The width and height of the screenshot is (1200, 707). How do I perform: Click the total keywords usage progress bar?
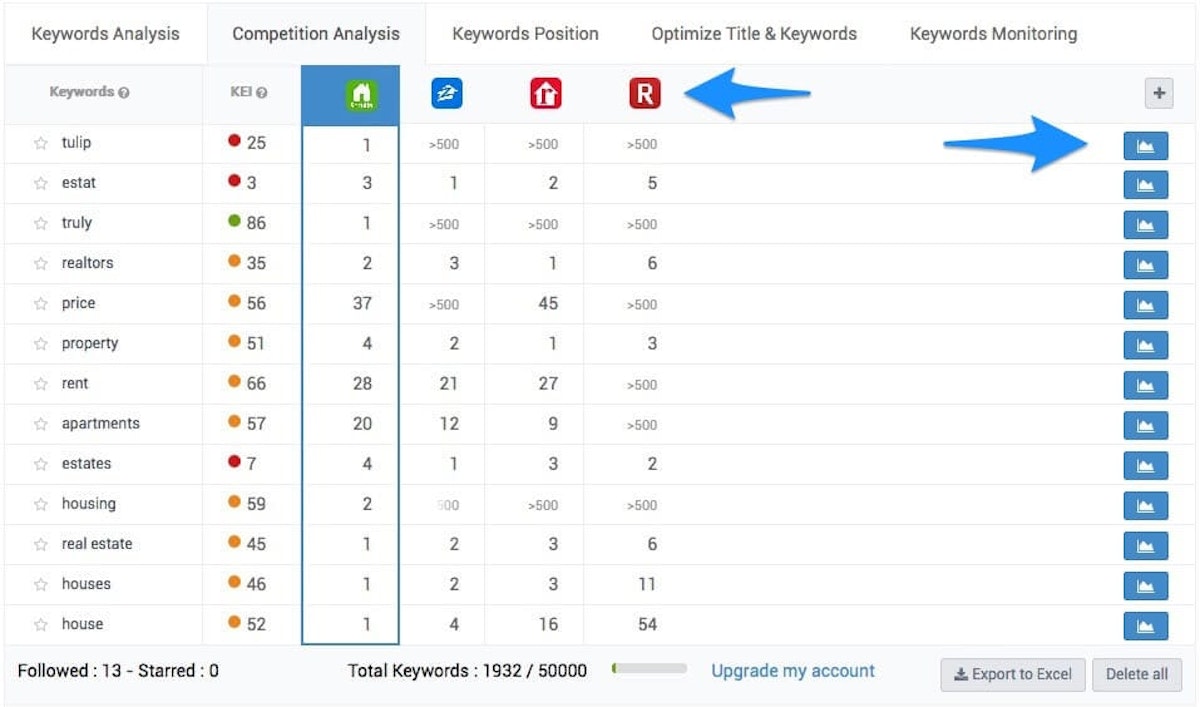[x=649, y=669]
